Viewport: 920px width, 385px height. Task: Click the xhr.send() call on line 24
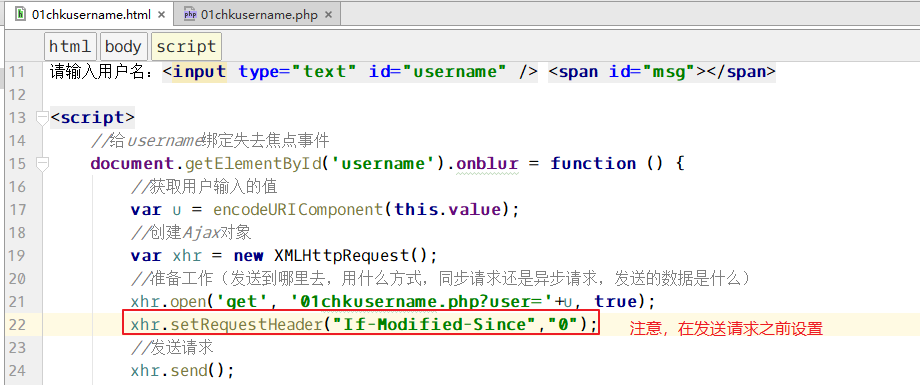click(x=182, y=371)
